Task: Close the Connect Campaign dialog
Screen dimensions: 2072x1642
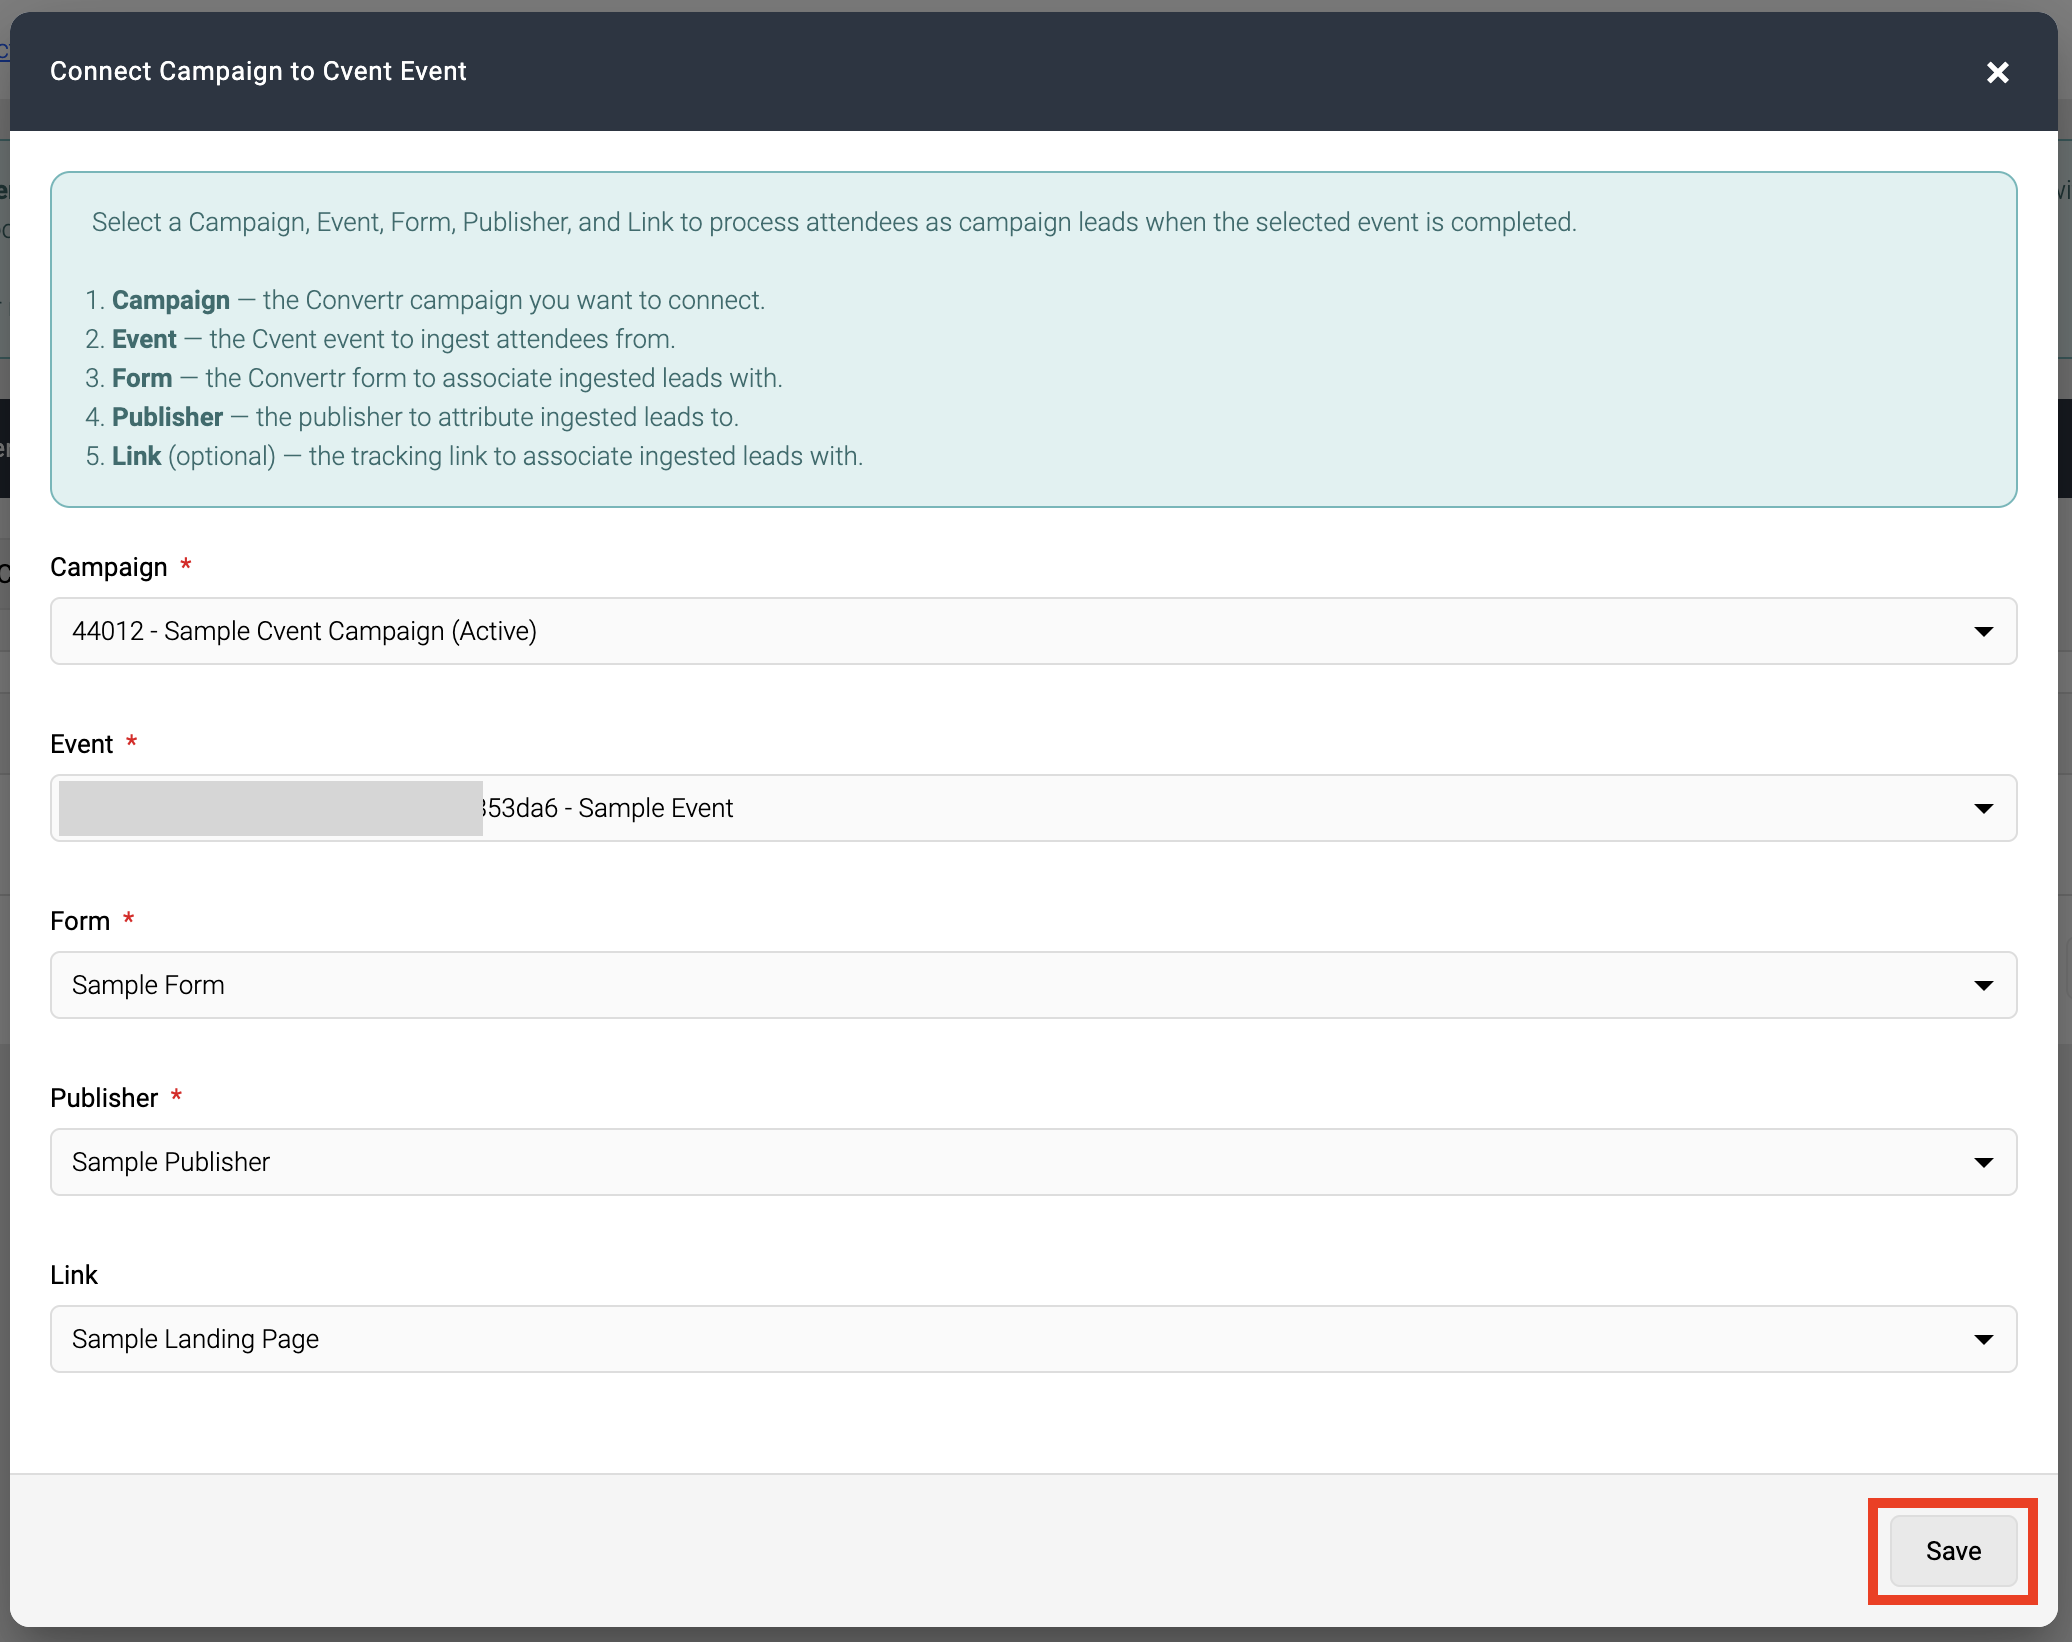Action: point(1997,72)
